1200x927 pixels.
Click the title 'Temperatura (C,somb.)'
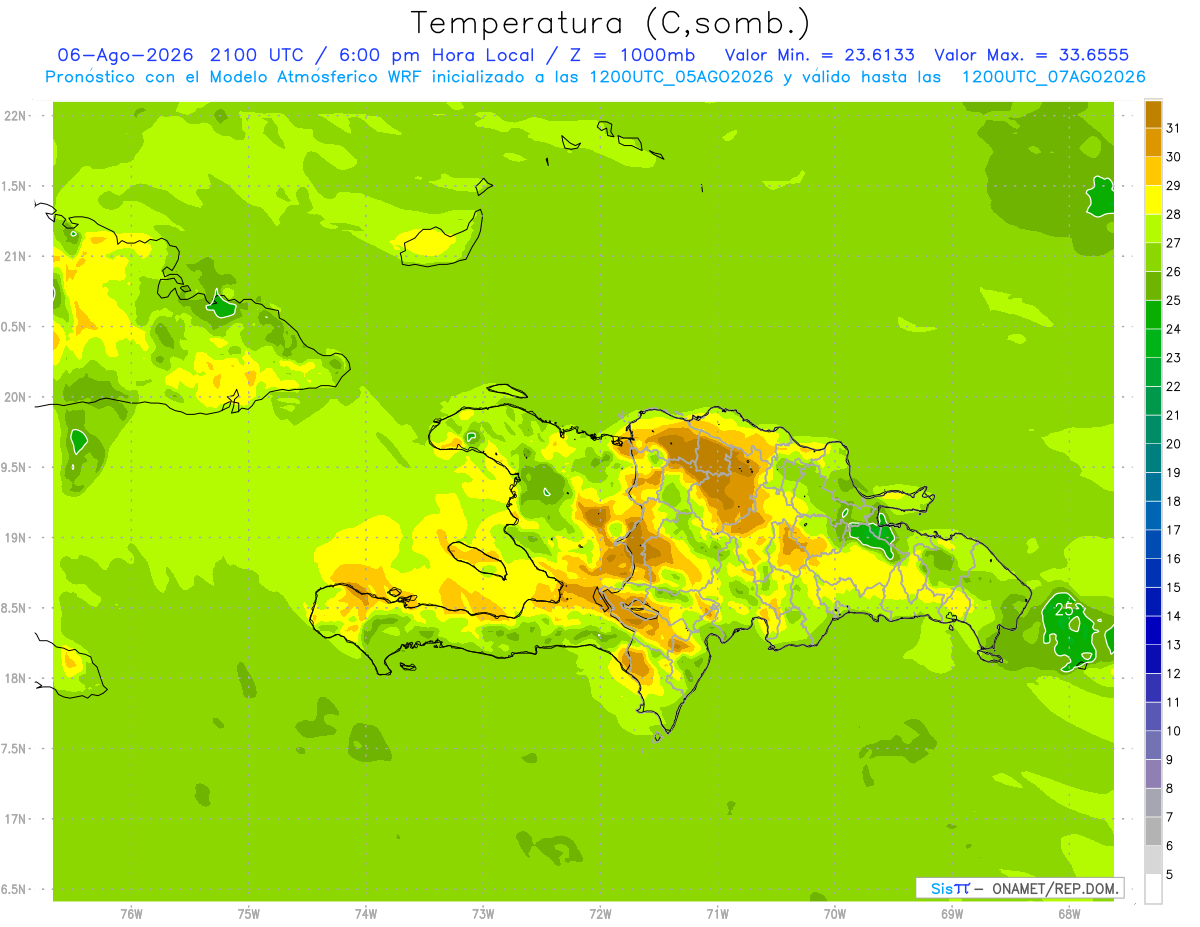coord(610,23)
